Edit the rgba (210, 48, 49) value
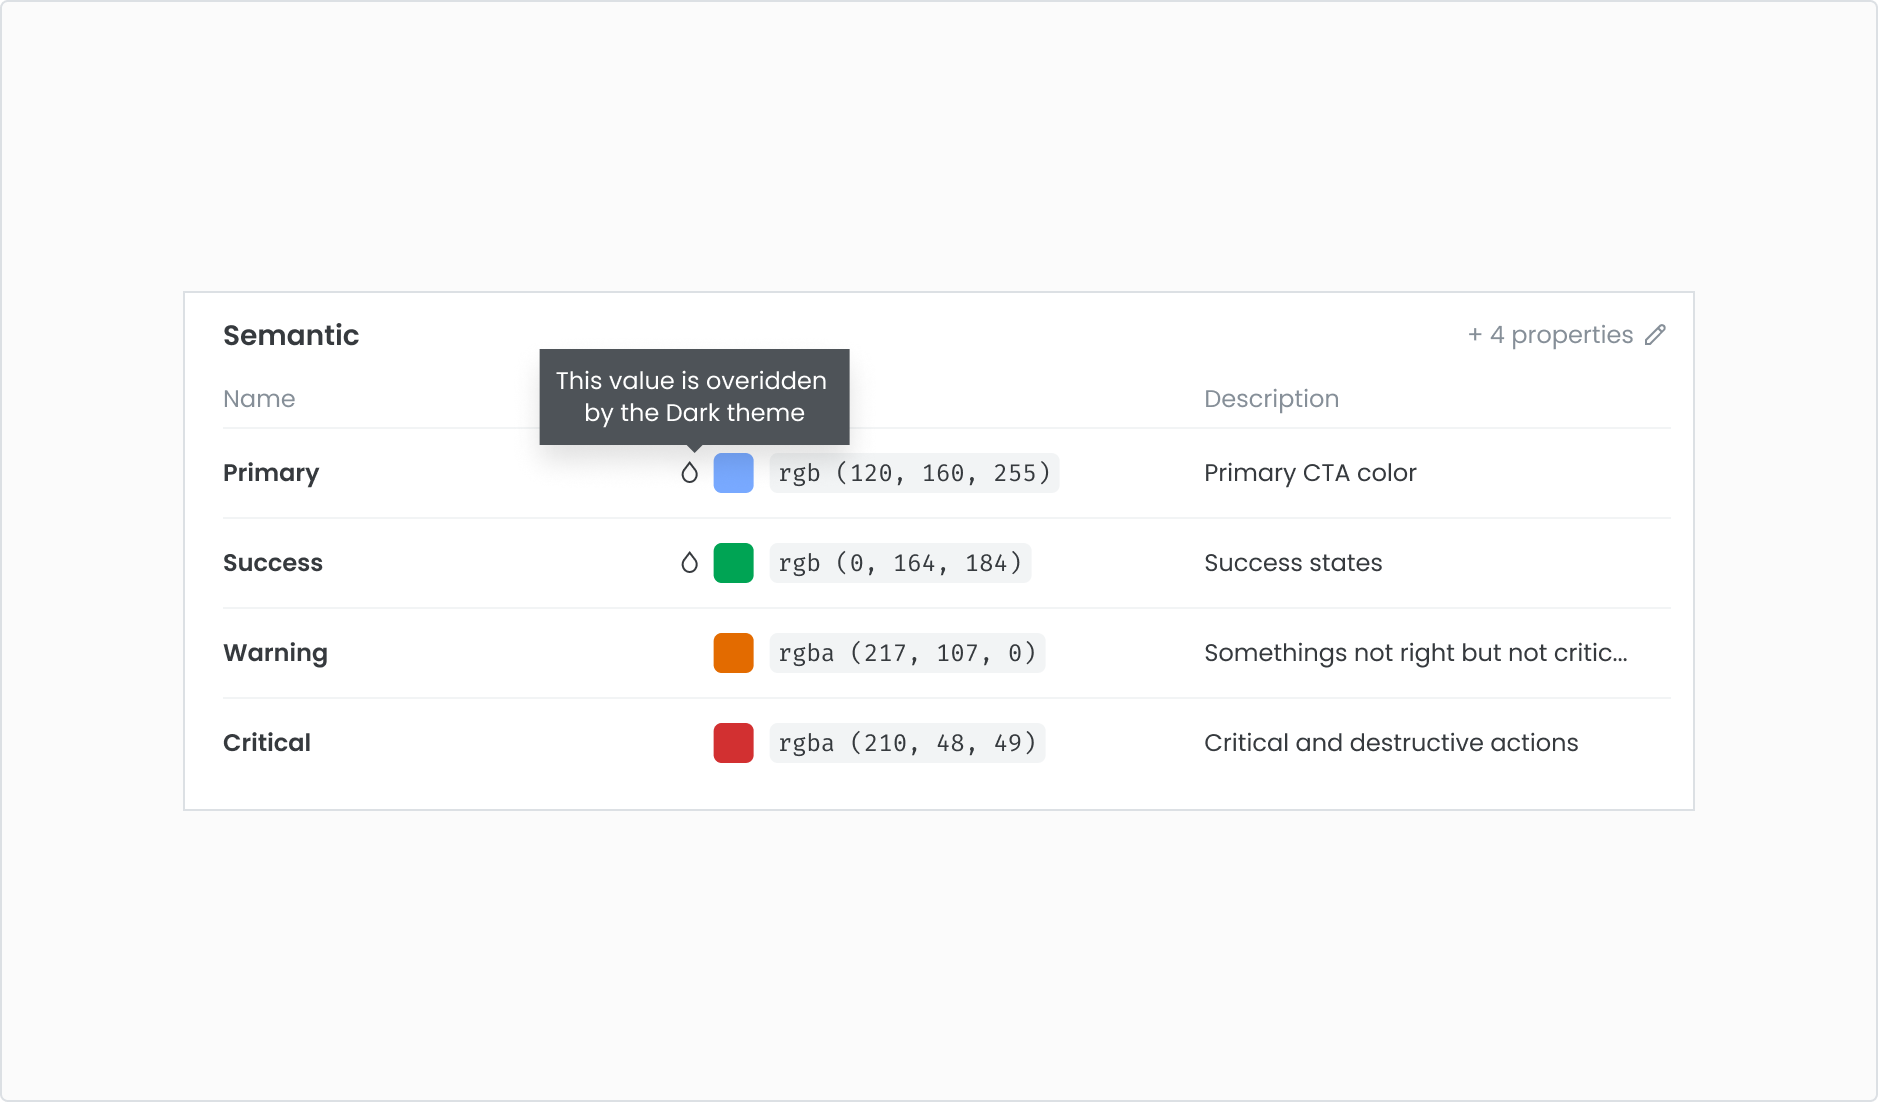 (x=907, y=743)
